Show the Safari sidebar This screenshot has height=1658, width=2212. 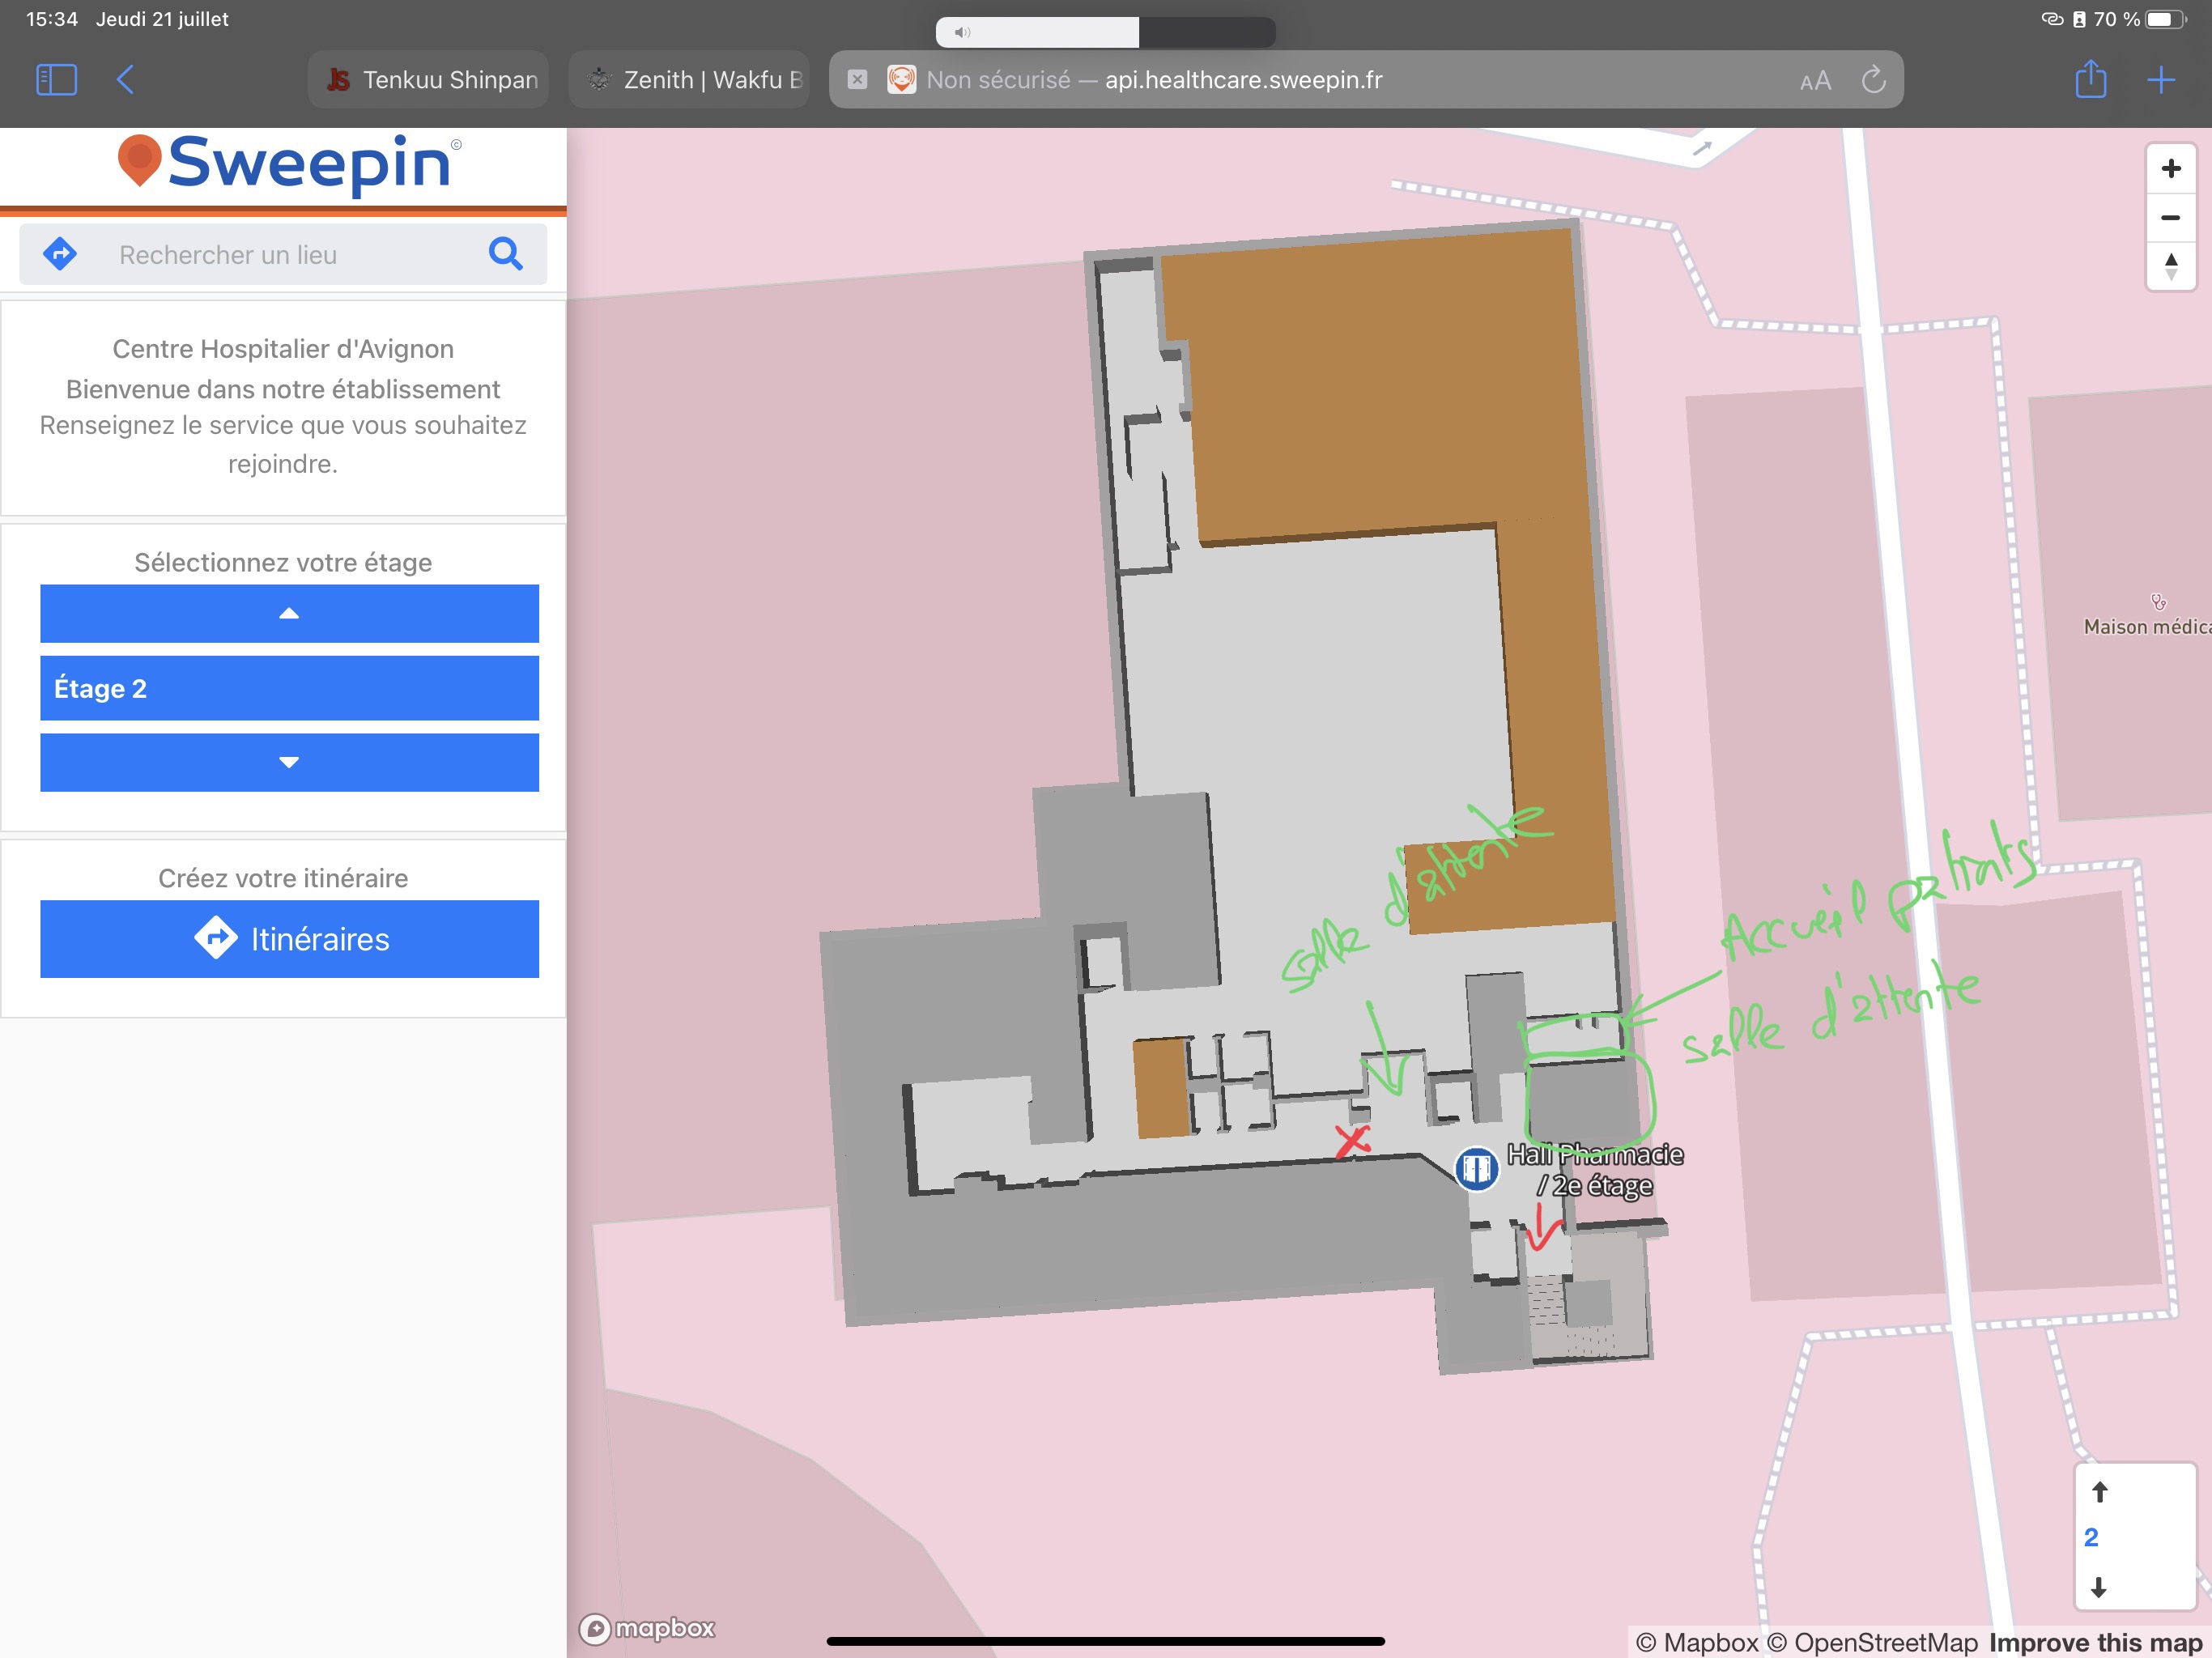pos(56,79)
